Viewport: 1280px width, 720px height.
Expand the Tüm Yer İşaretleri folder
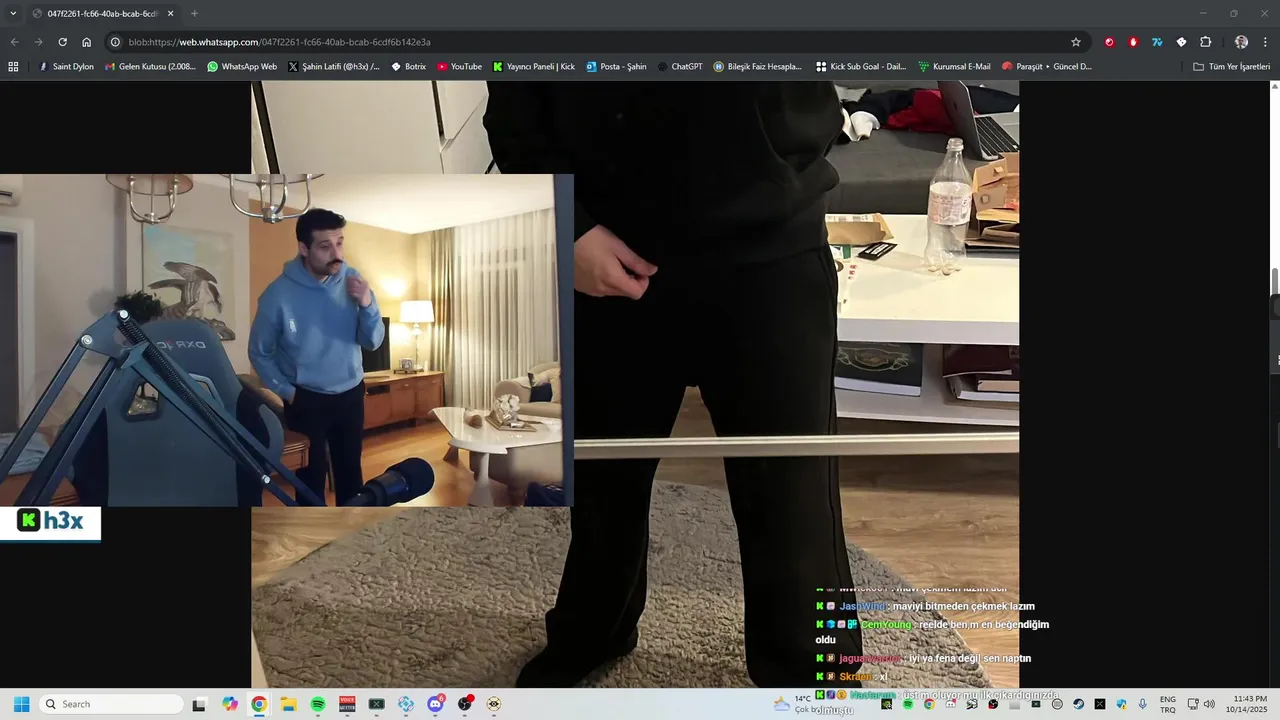tap(1231, 67)
